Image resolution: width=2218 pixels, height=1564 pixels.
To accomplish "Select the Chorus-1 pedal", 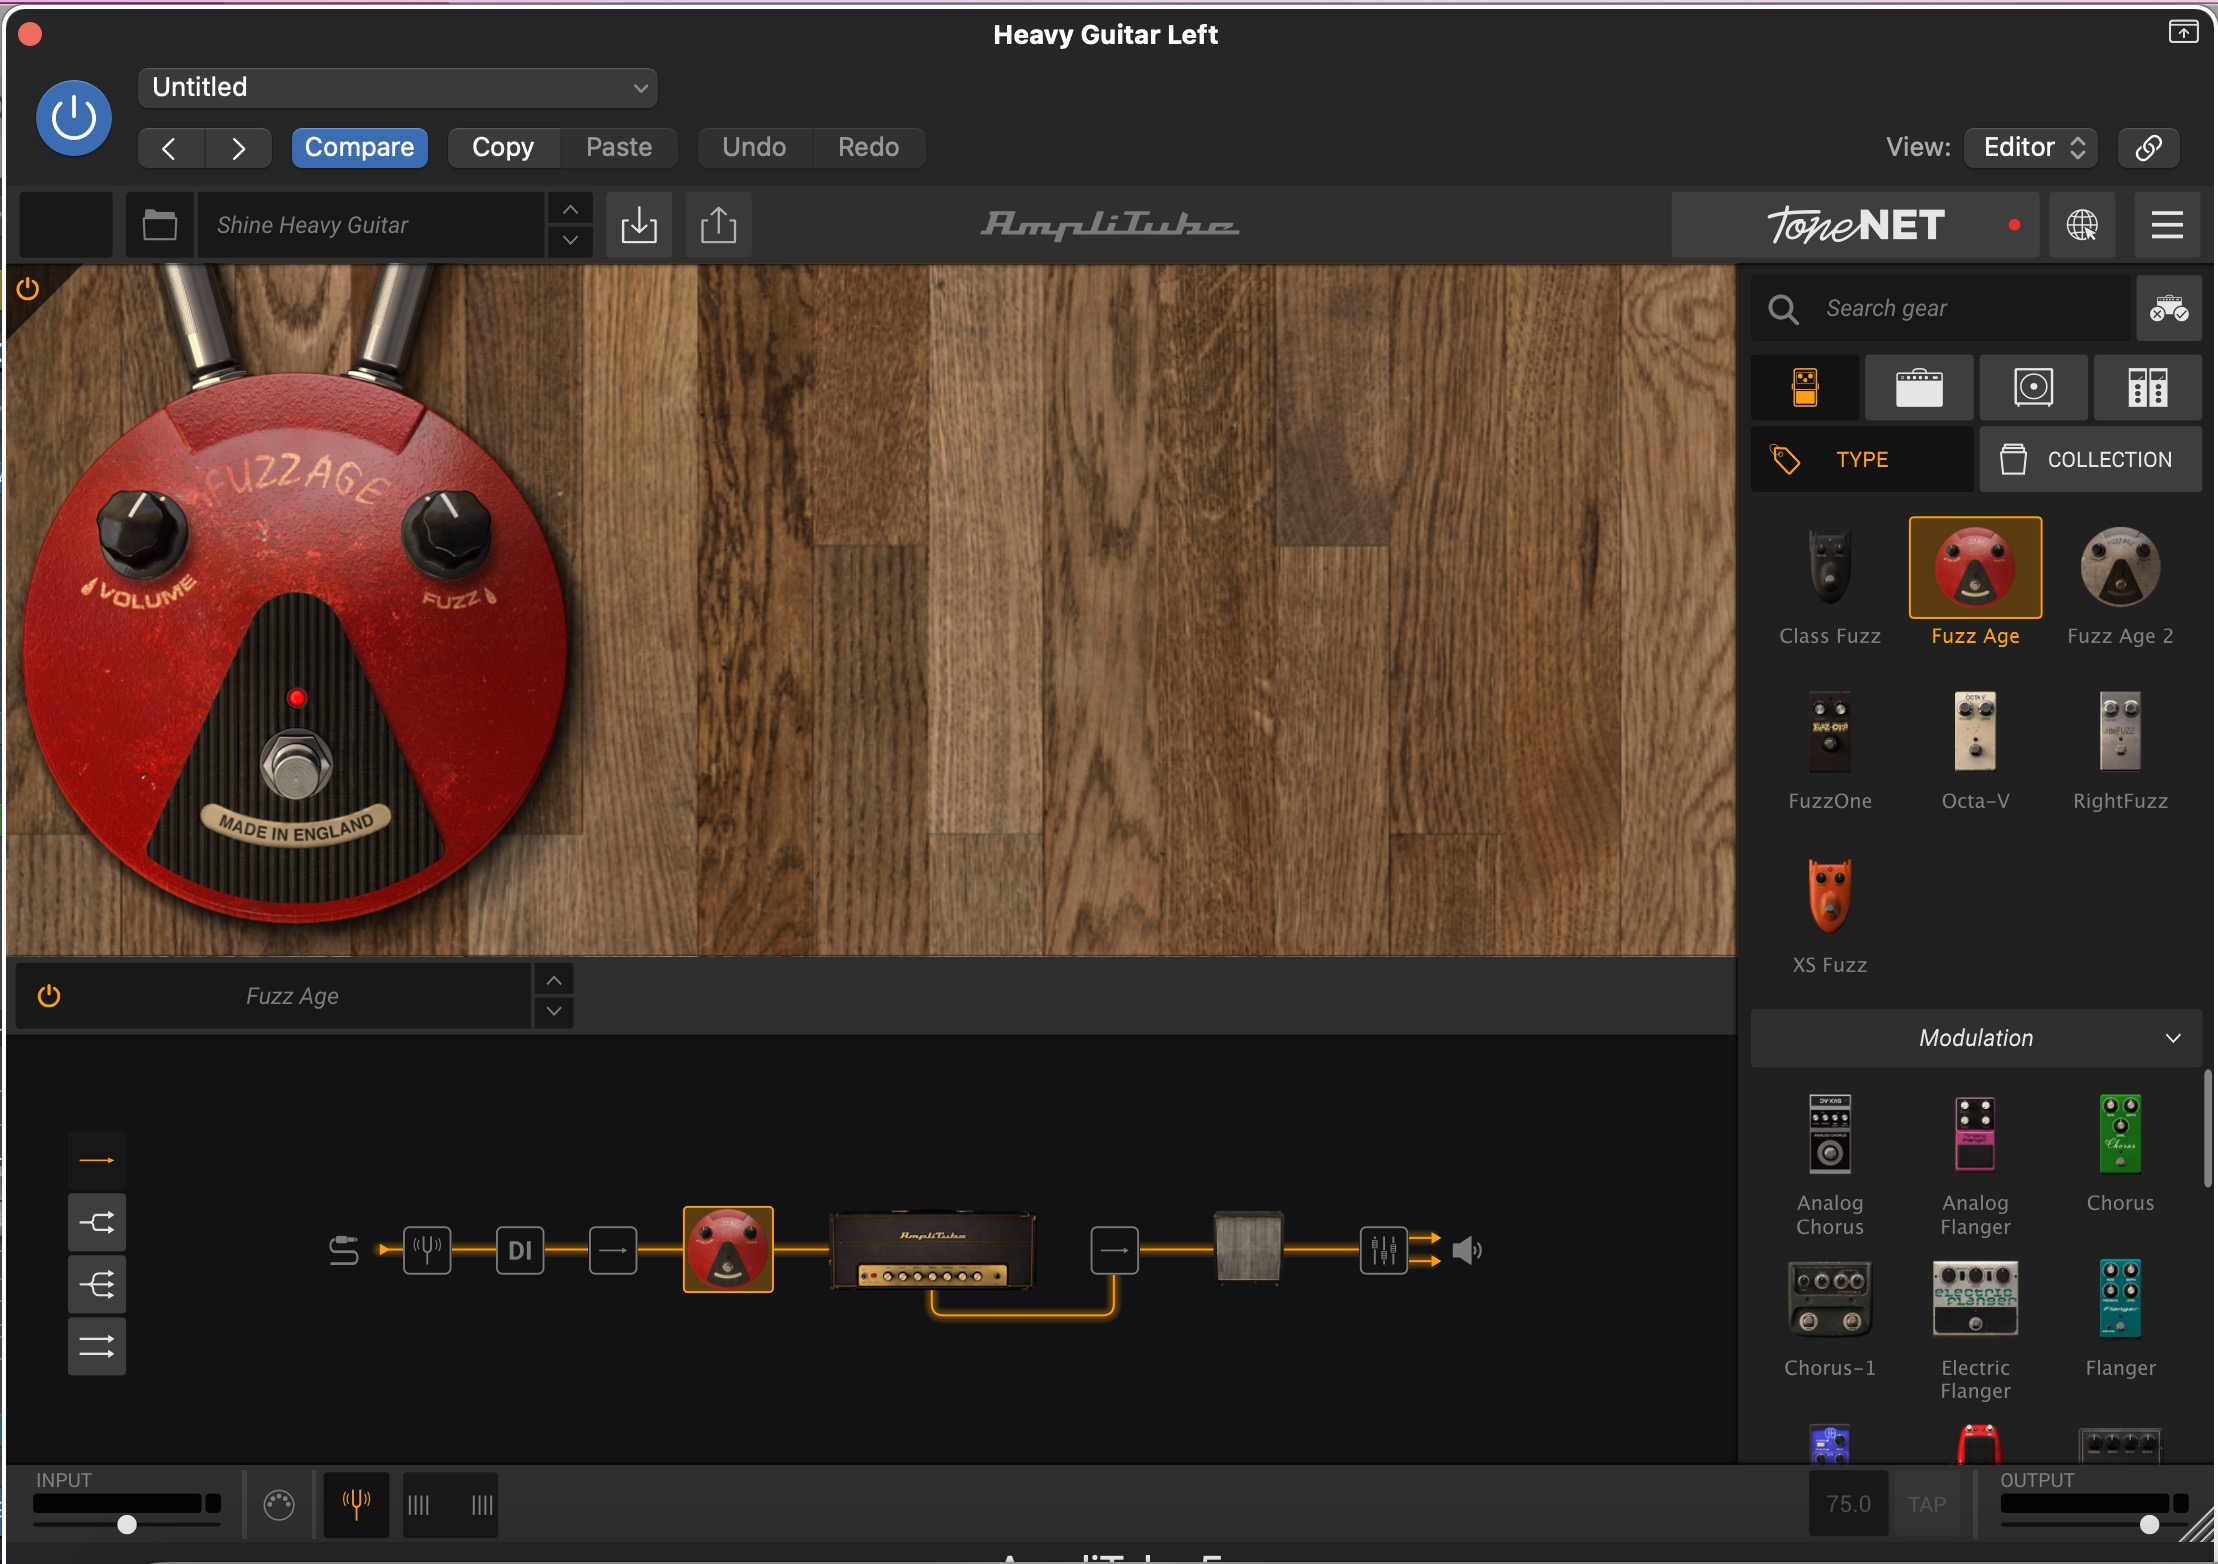I will pos(1830,1318).
